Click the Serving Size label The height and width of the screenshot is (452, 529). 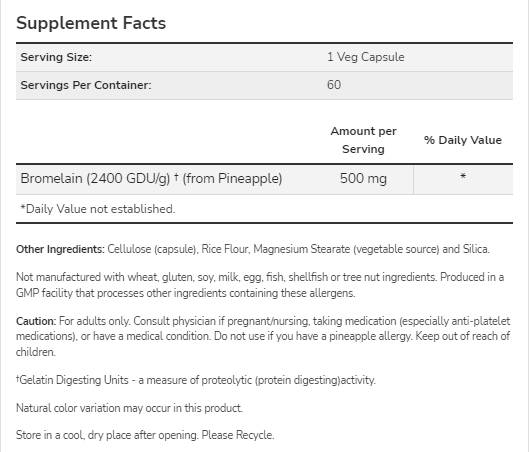click(x=56, y=57)
